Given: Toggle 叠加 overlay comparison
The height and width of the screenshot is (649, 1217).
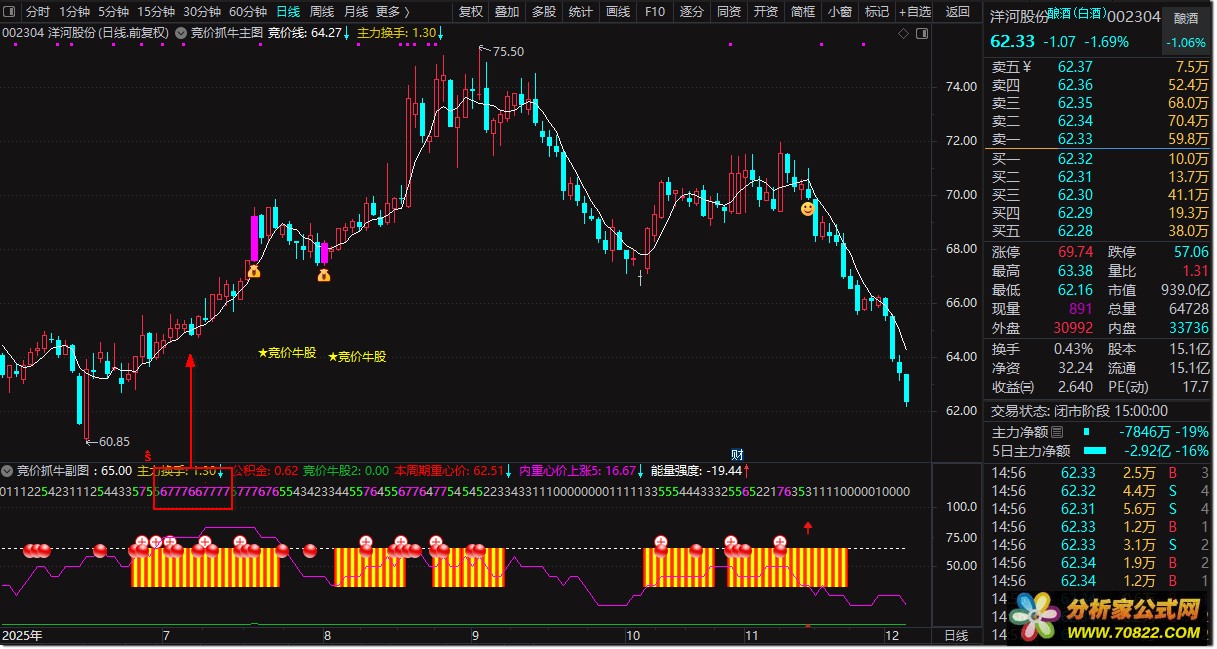Looking at the screenshot, I should click(x=507, y=12).
